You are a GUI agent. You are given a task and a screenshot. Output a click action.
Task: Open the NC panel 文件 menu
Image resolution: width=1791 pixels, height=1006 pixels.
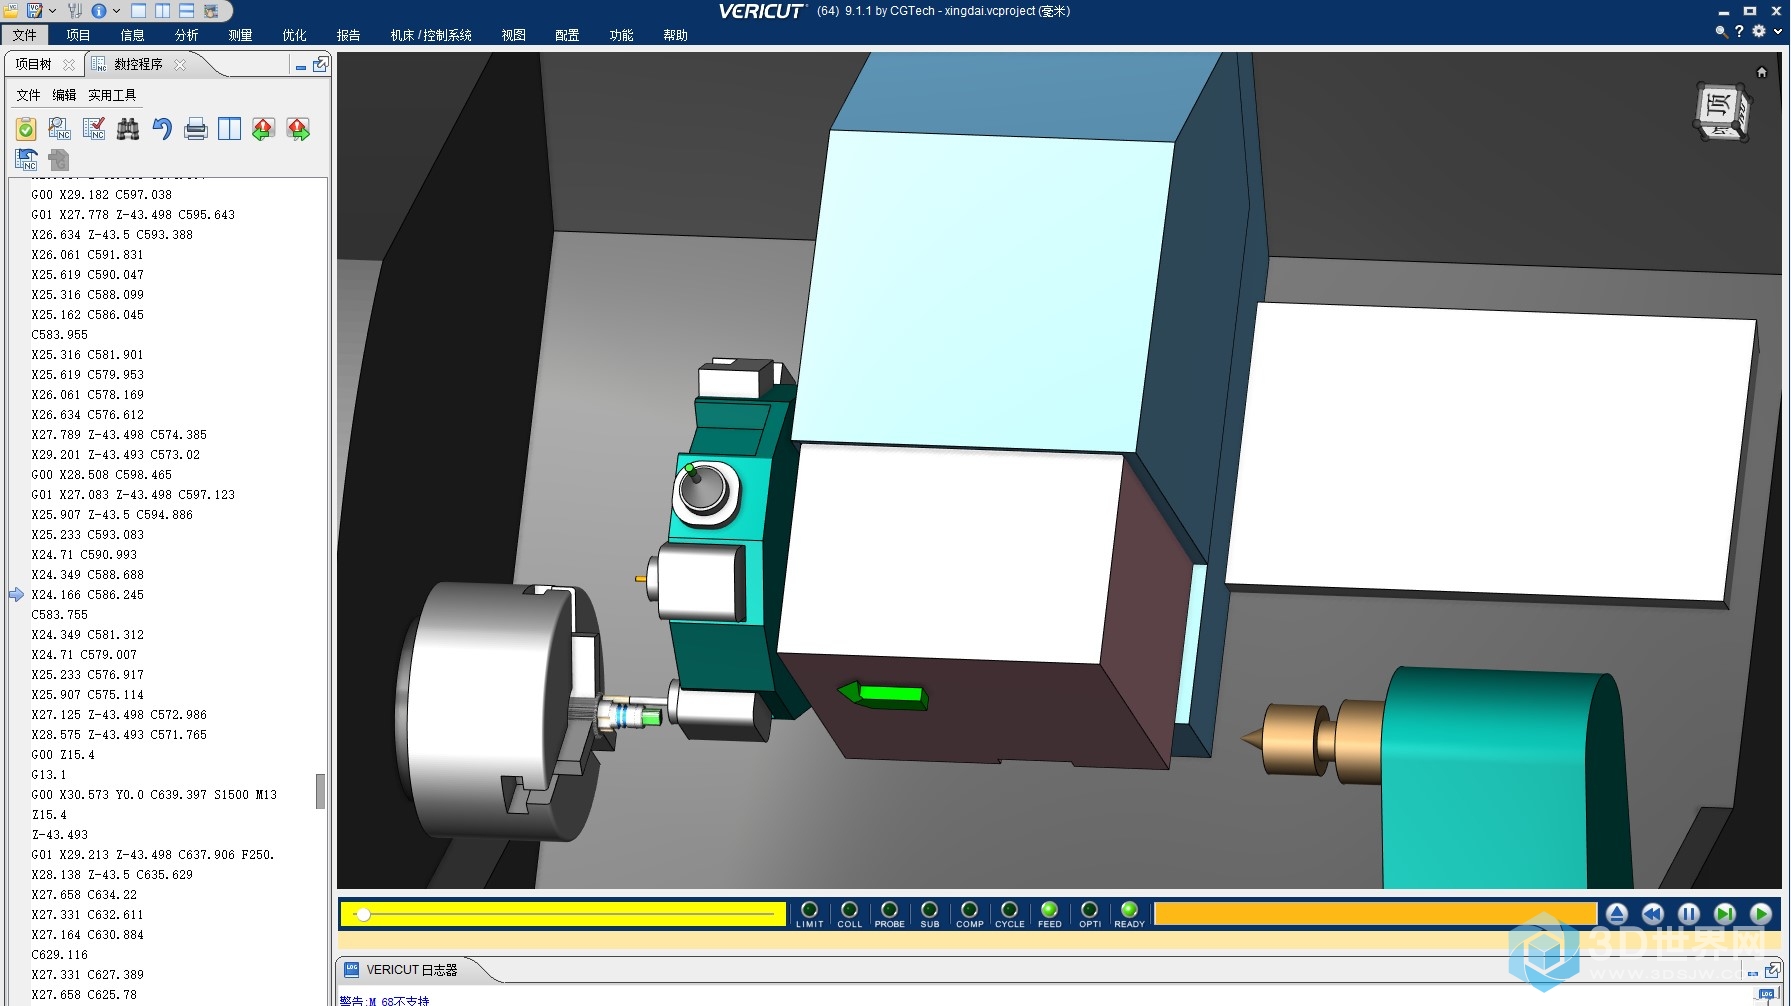tap(28, 95)
